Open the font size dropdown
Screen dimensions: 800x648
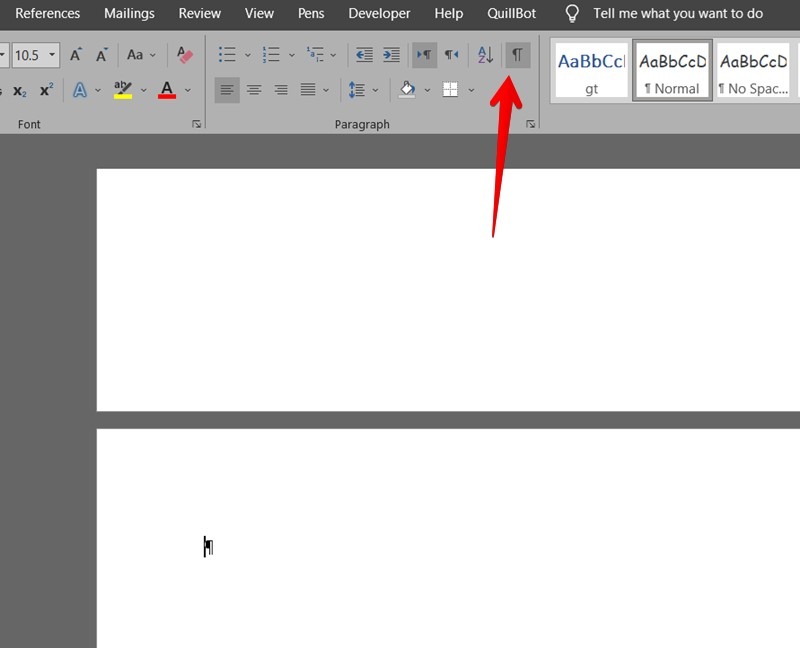tap(51, 55)
